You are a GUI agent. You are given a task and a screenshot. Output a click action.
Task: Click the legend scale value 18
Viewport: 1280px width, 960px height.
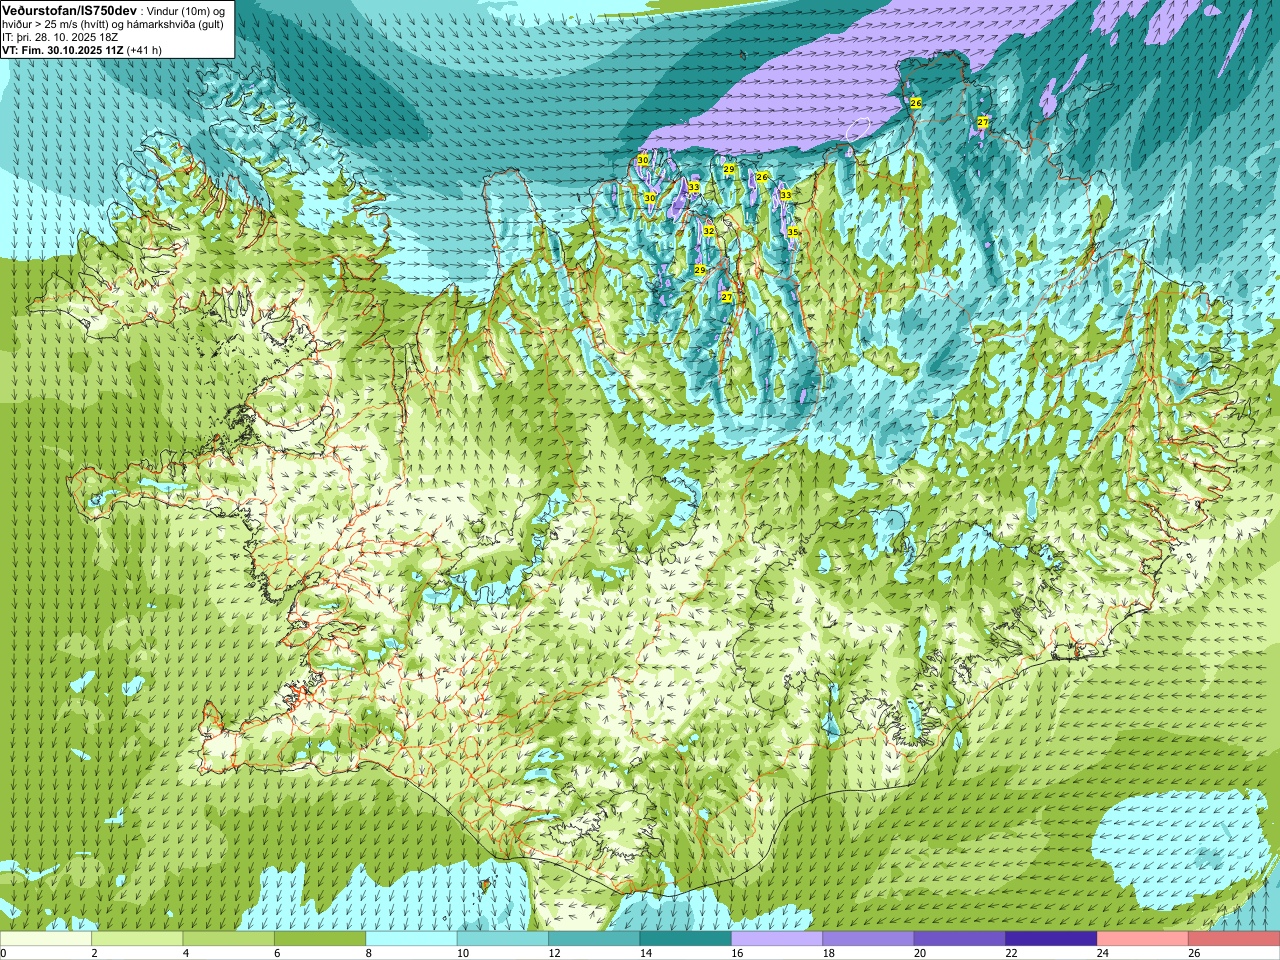click(x=828, y=953)
